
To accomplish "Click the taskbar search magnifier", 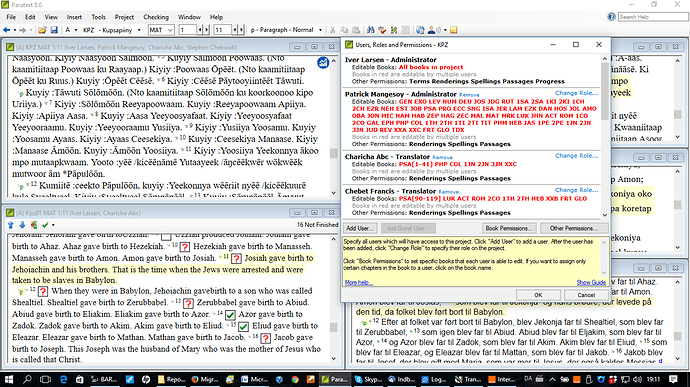I will pos(27,379).
